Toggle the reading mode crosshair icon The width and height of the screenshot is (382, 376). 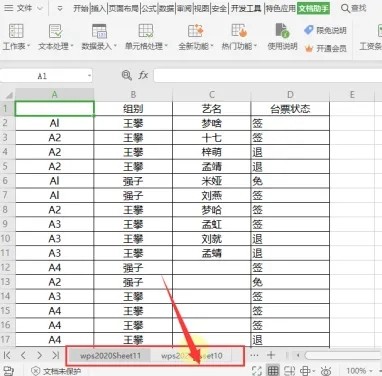tap(305, 371)
